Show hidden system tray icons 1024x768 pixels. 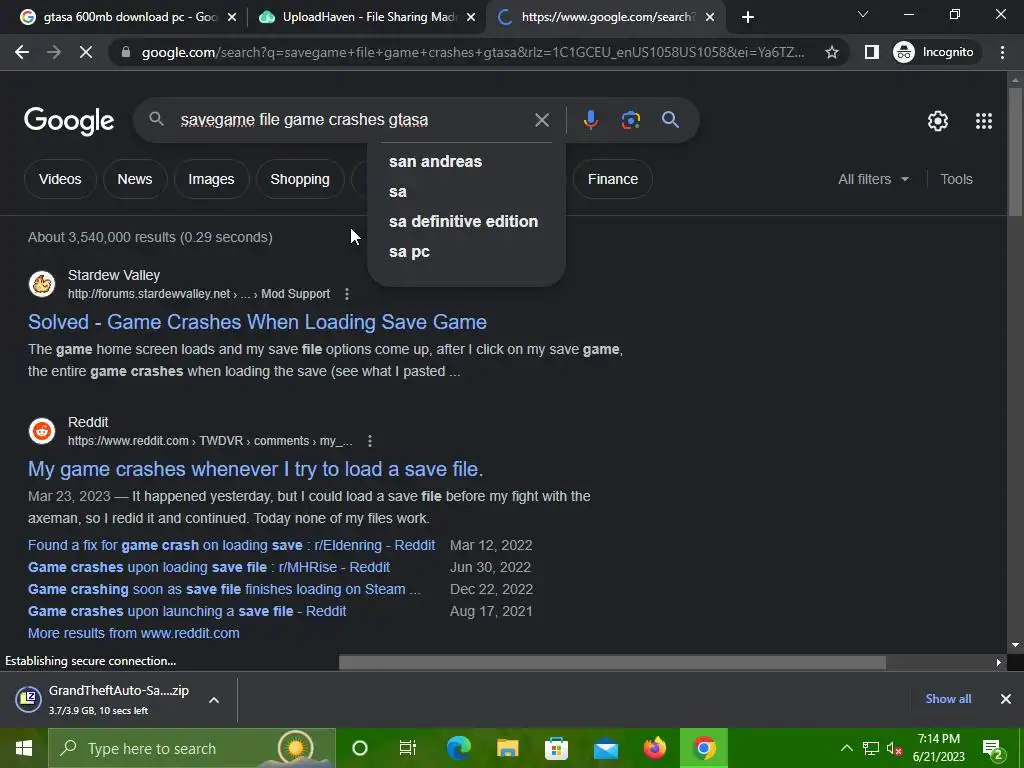pos(846,748)
